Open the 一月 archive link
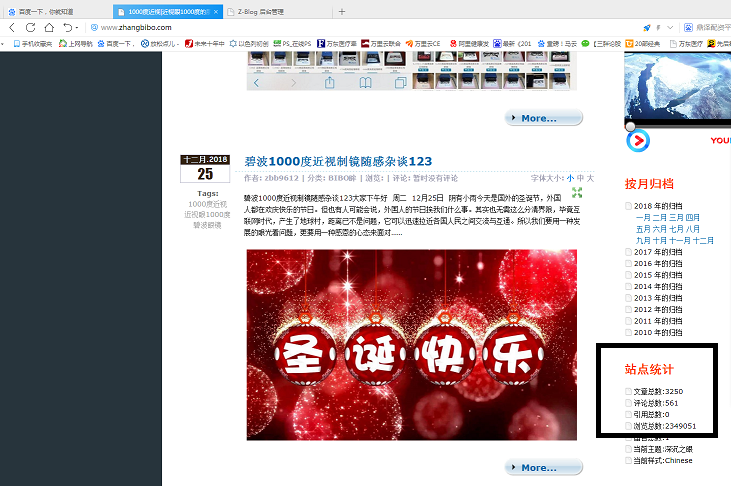This screenshot has width=731, height=486. pos(643,217)
